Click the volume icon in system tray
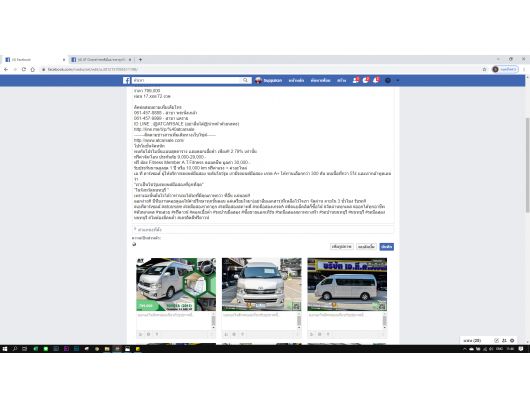 (491, 349)
